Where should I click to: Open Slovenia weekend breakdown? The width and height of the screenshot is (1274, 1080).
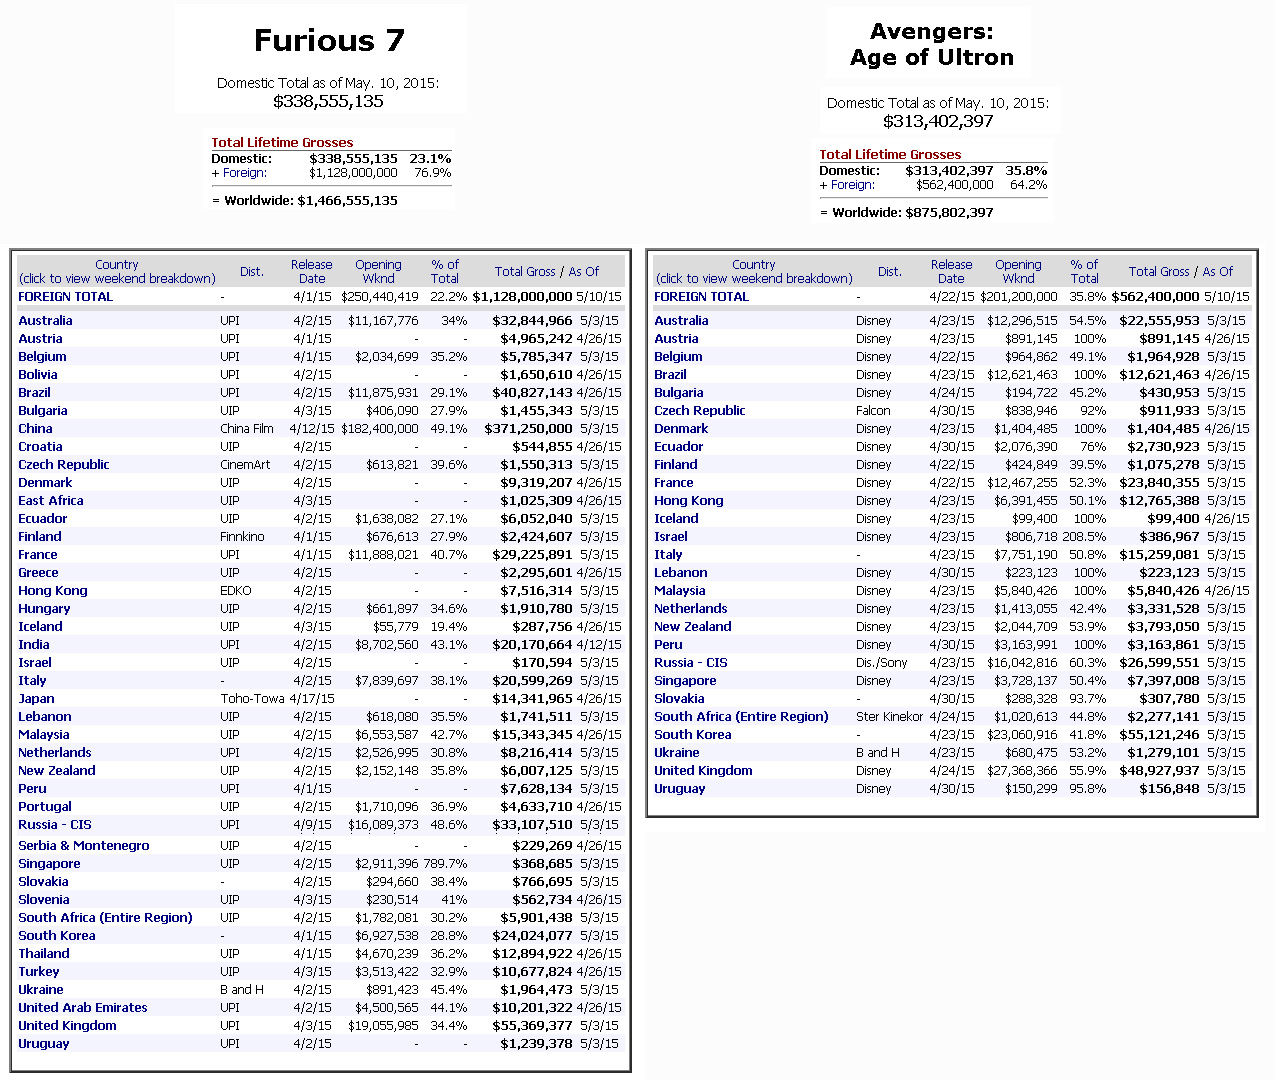click(x=44, y=900)
